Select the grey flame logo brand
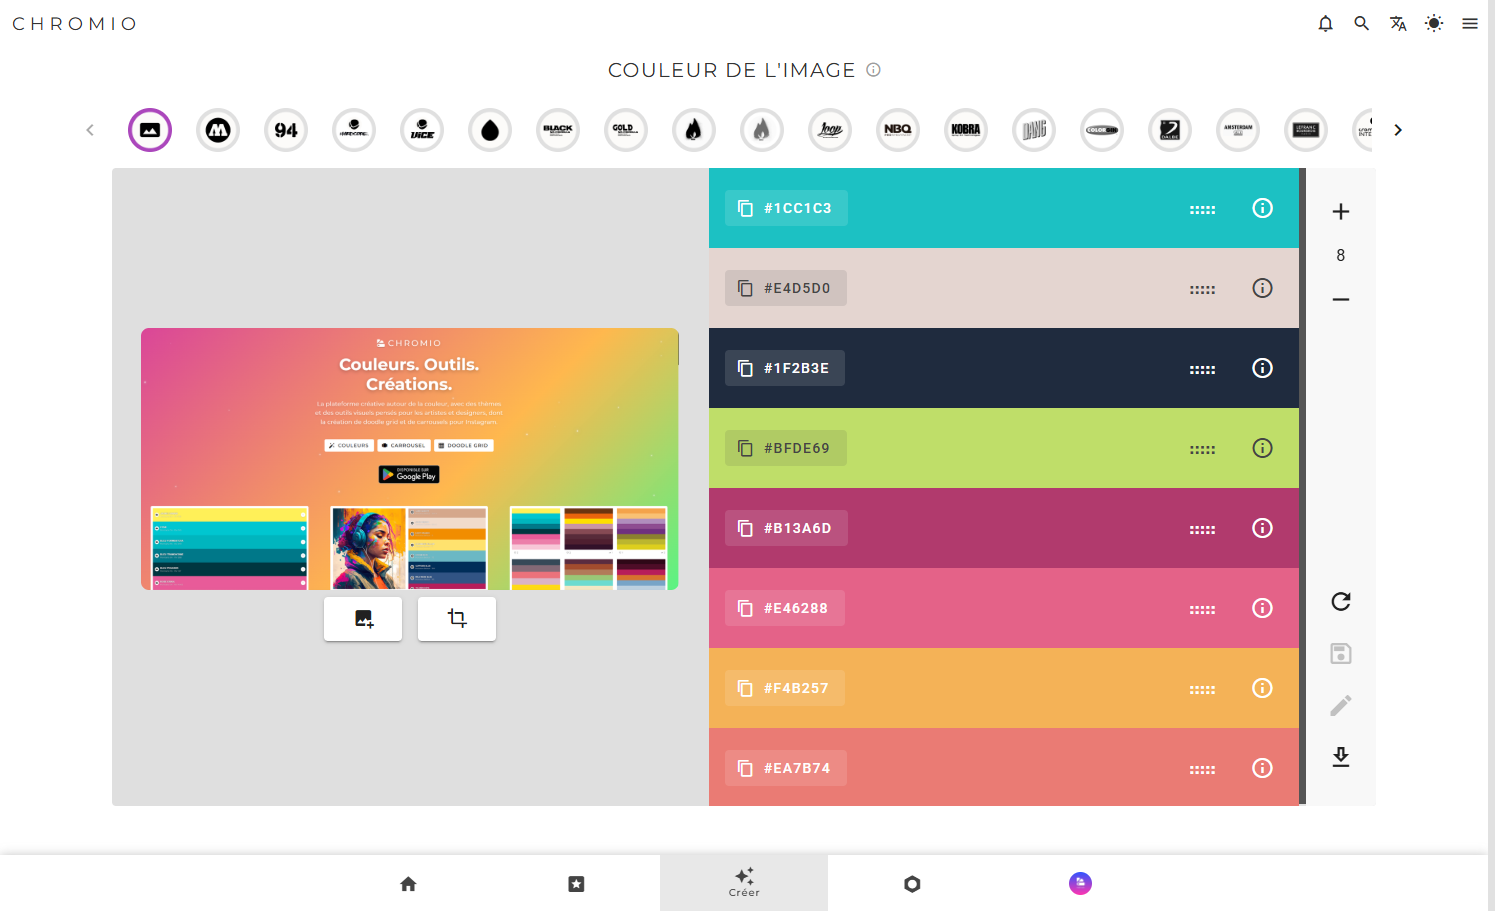This screenshot has height=911, width=1495. 762,130
